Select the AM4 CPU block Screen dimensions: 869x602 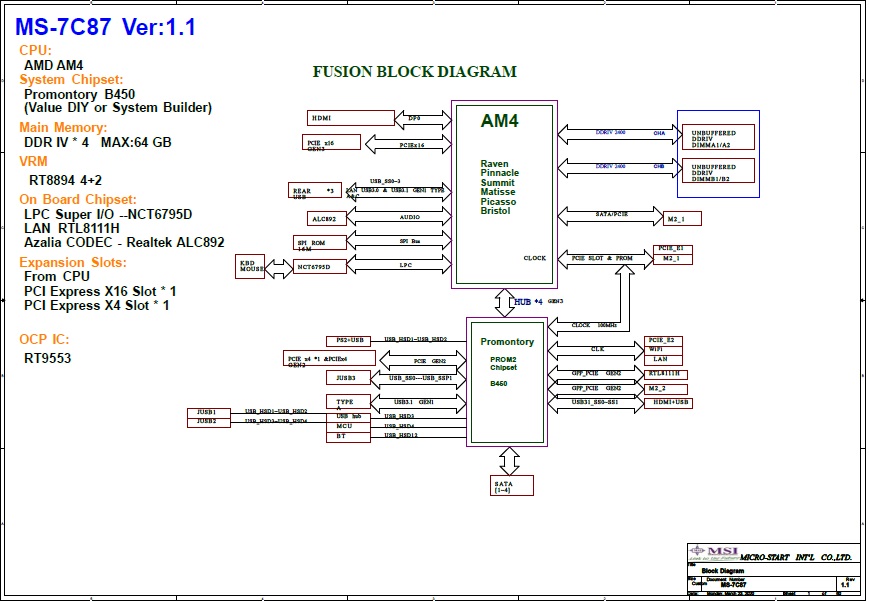504,194
